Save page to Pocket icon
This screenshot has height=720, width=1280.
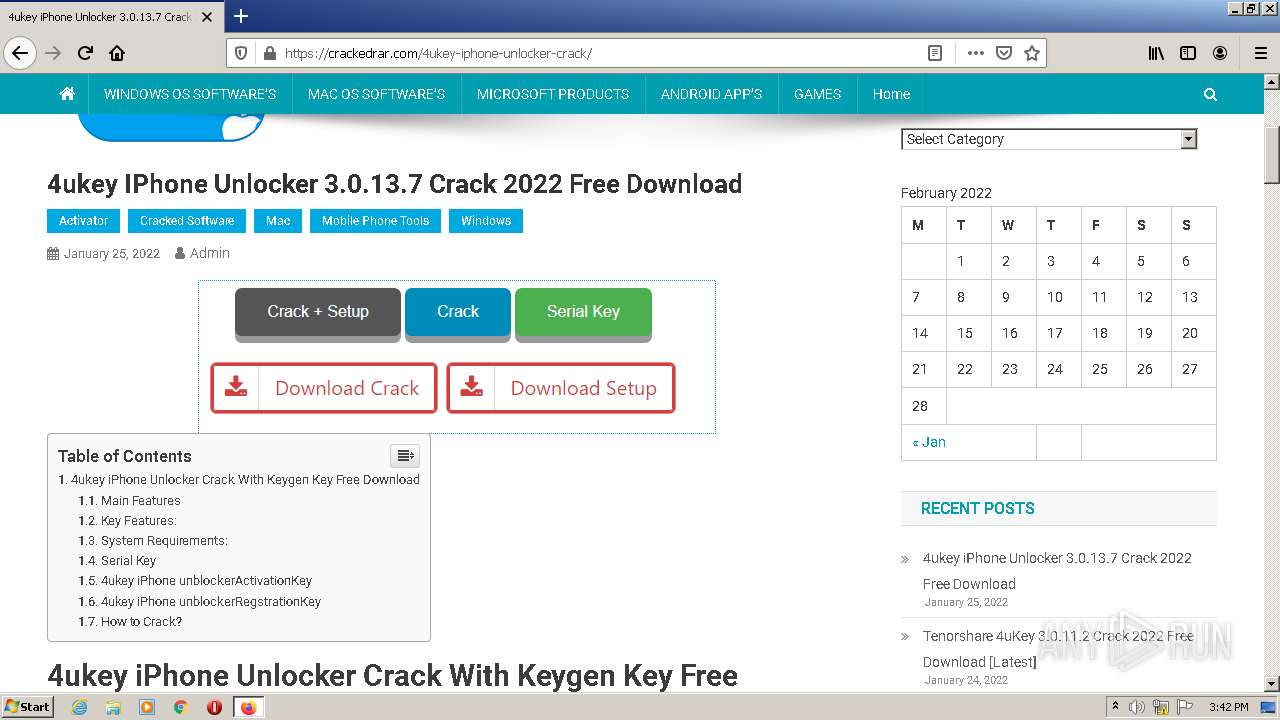click(1004, 53)
